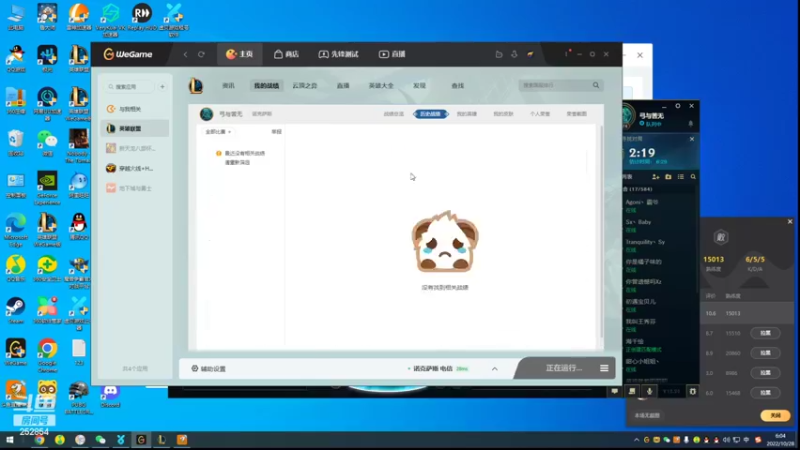800x450 pixels.
Task: Add an app with the plus button
Action: pos(162,87)
